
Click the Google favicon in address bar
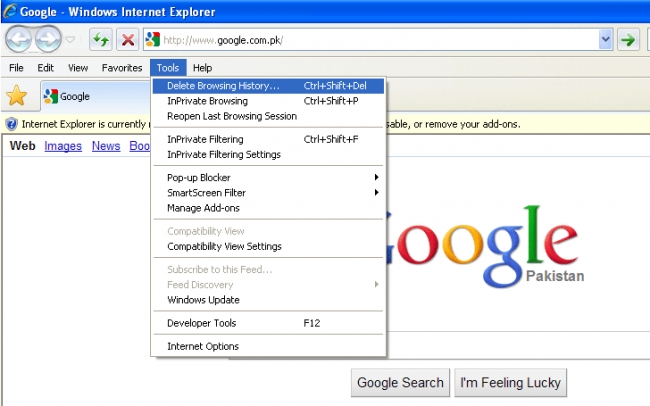tap(153, 40)
